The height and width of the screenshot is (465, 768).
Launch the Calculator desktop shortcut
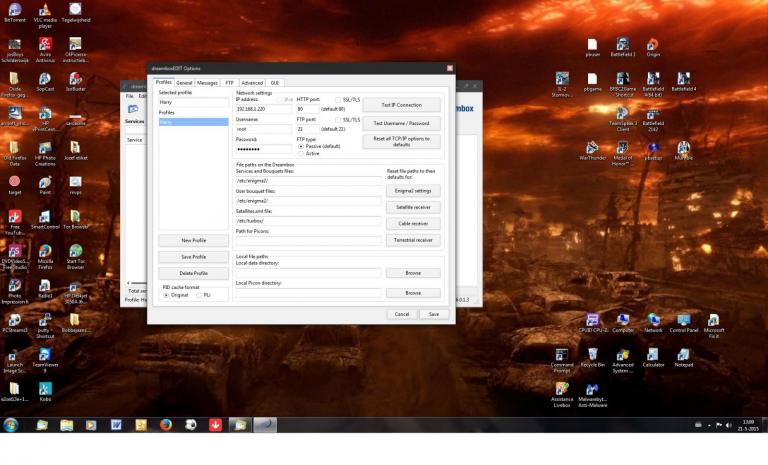(x=653, y=354)
